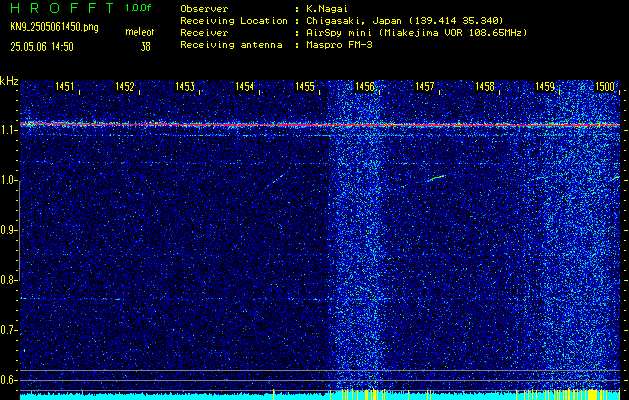Screen dimensions: 629x400
Task: Click the 1458 time marker
Action: (x=485, y=86)
